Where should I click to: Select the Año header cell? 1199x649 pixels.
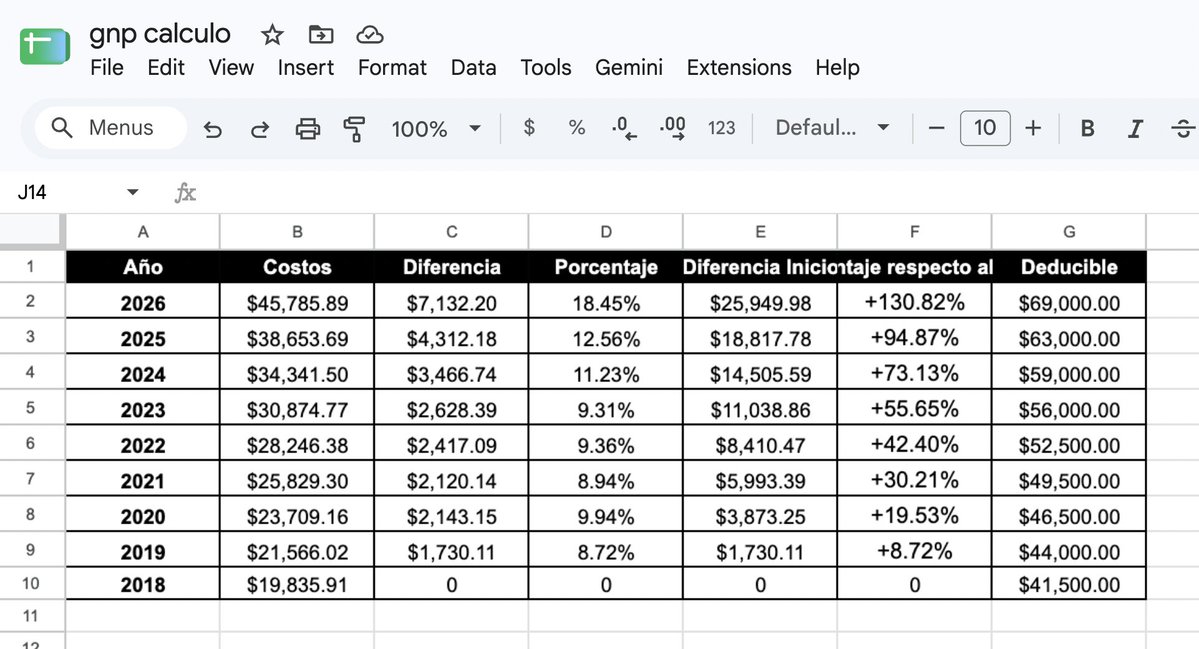143,267
